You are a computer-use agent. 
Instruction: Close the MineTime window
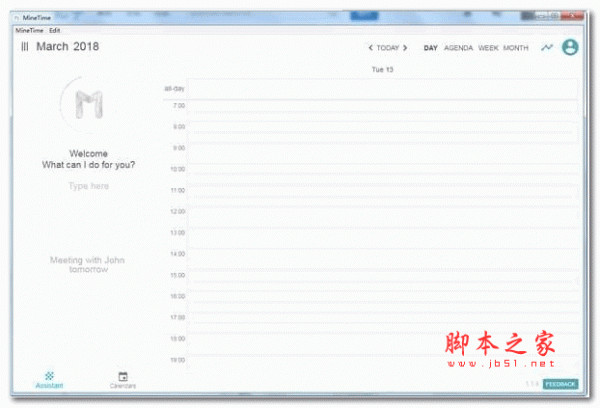(x=572, y=16)
